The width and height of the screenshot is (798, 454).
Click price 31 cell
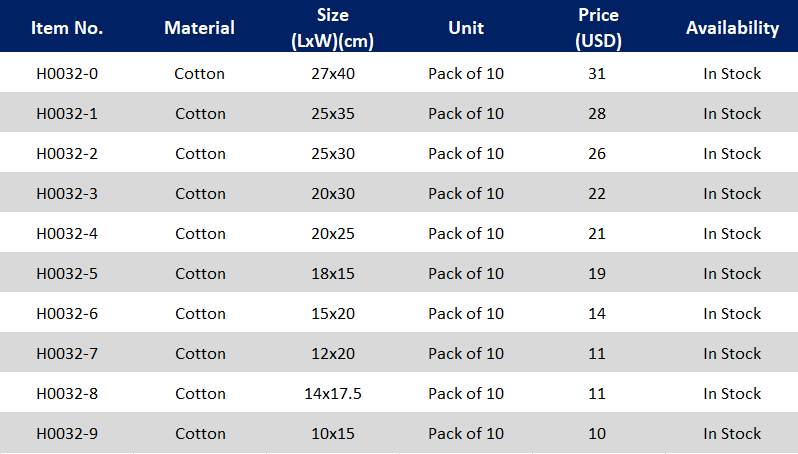tap(597, 74)
